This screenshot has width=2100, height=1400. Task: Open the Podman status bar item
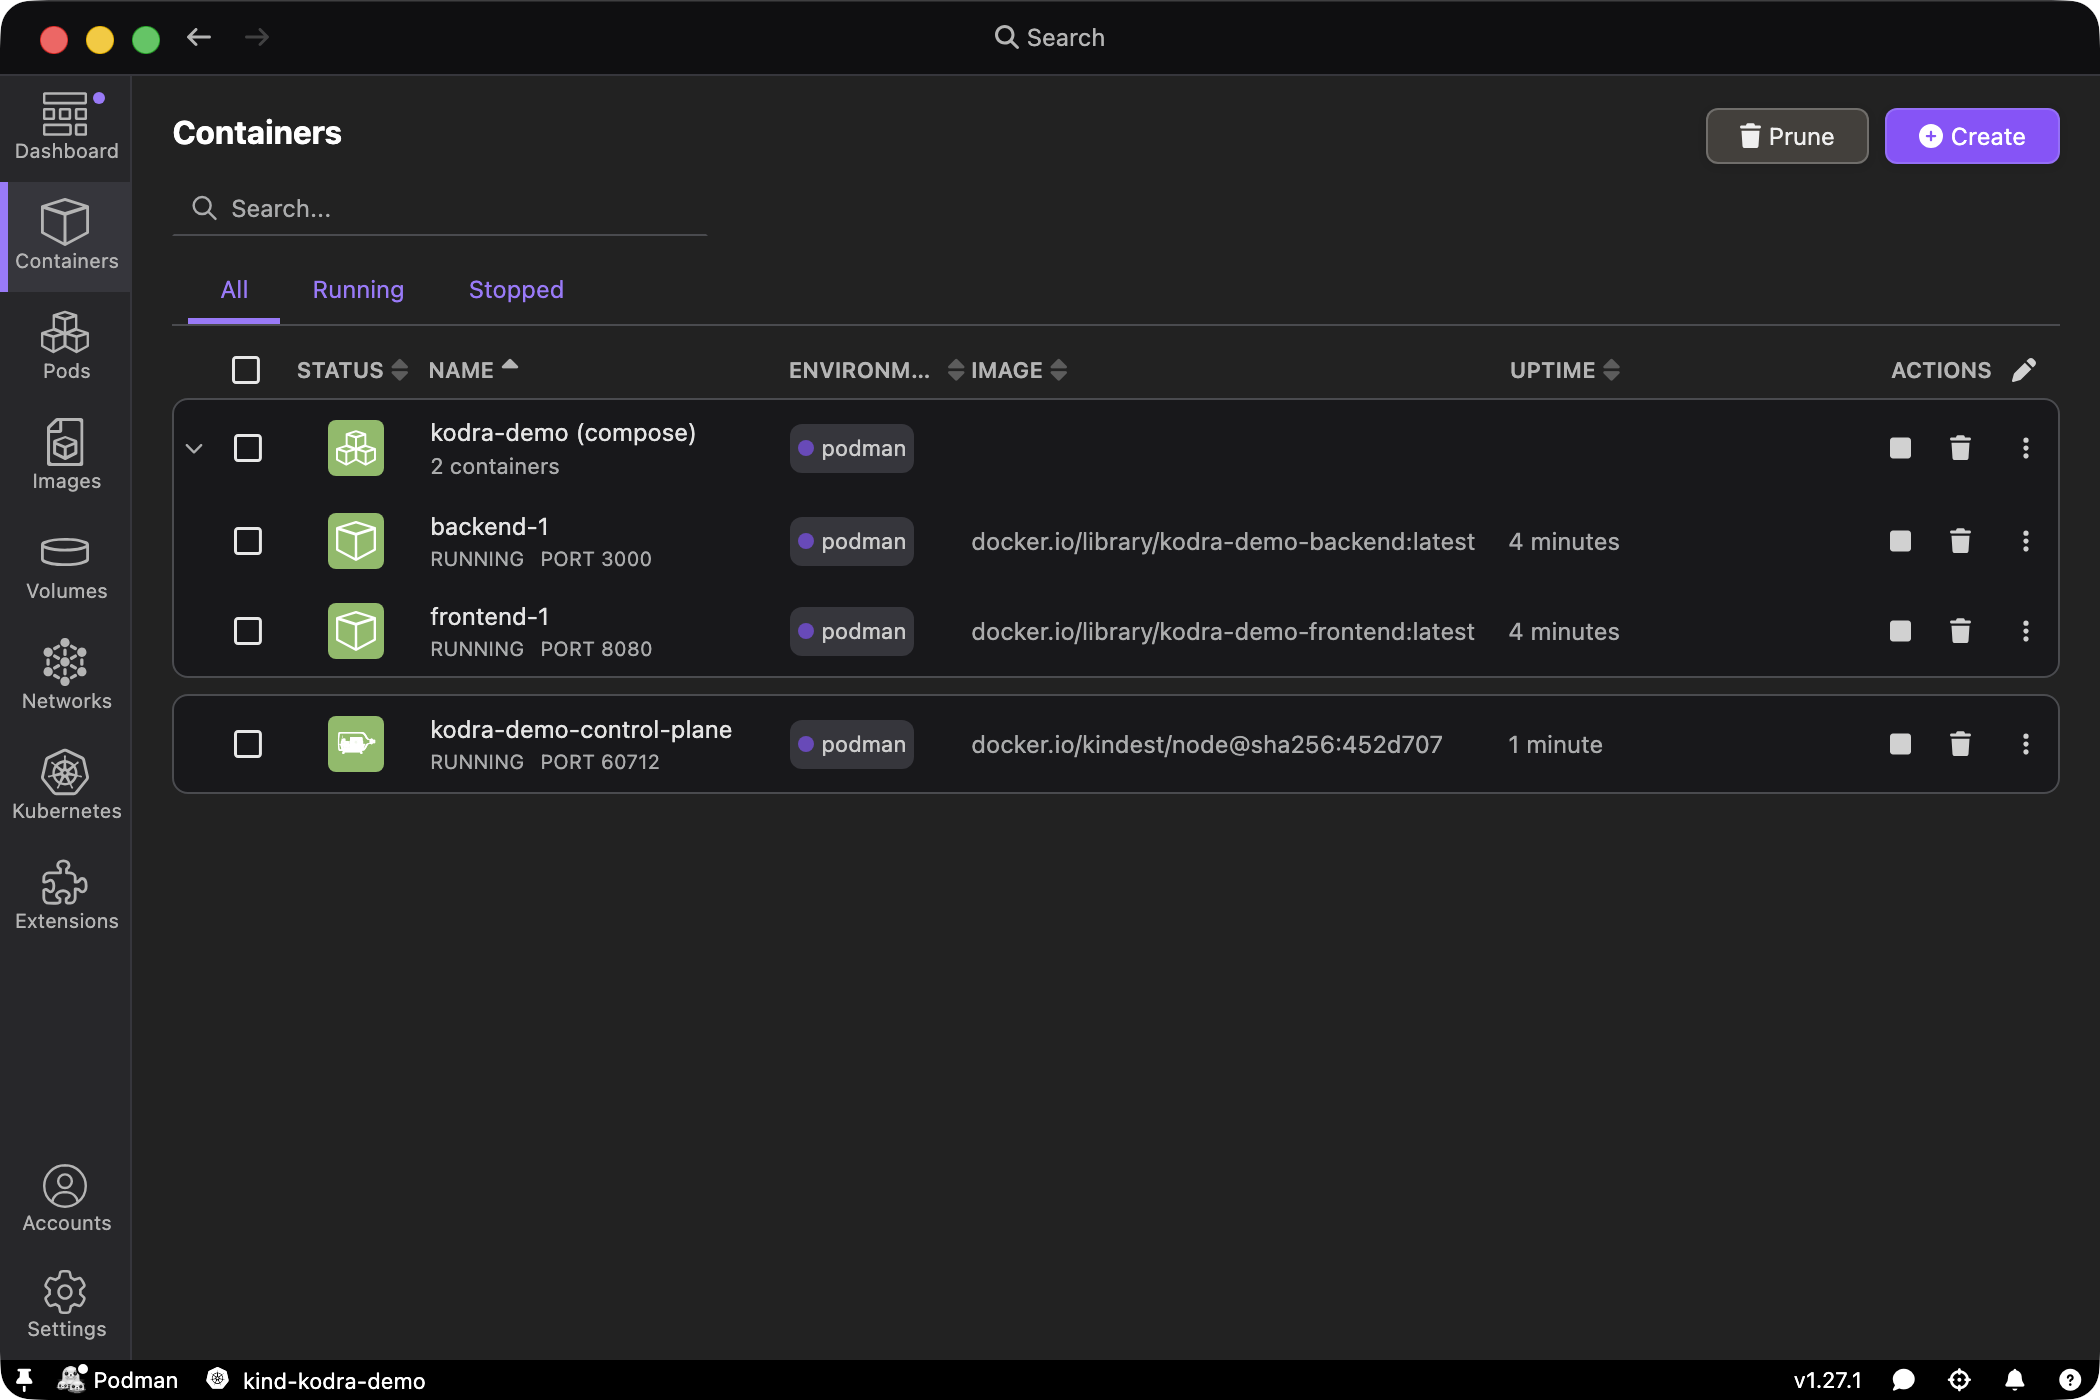pyautogui.click(x=118, y=1380)
